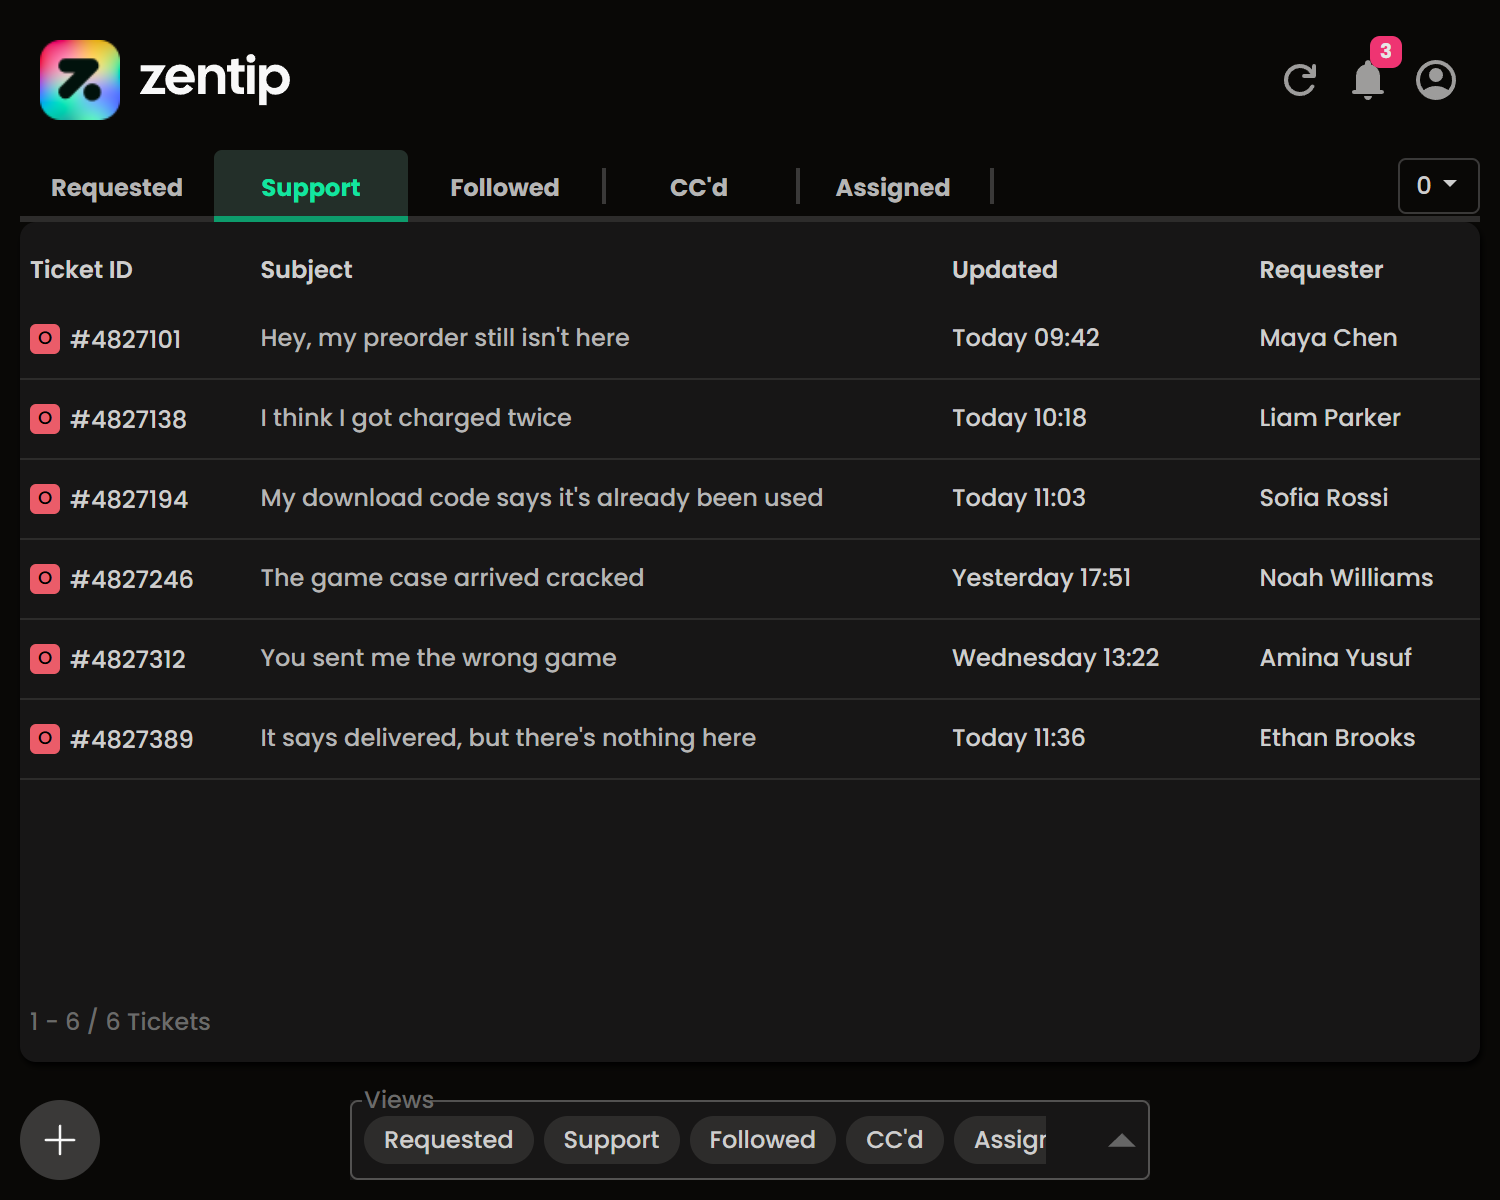This screenshot has width=1500, height=1200.
Task: Click open status icon for ticket #4827138
Action: [x=45, y=419]
